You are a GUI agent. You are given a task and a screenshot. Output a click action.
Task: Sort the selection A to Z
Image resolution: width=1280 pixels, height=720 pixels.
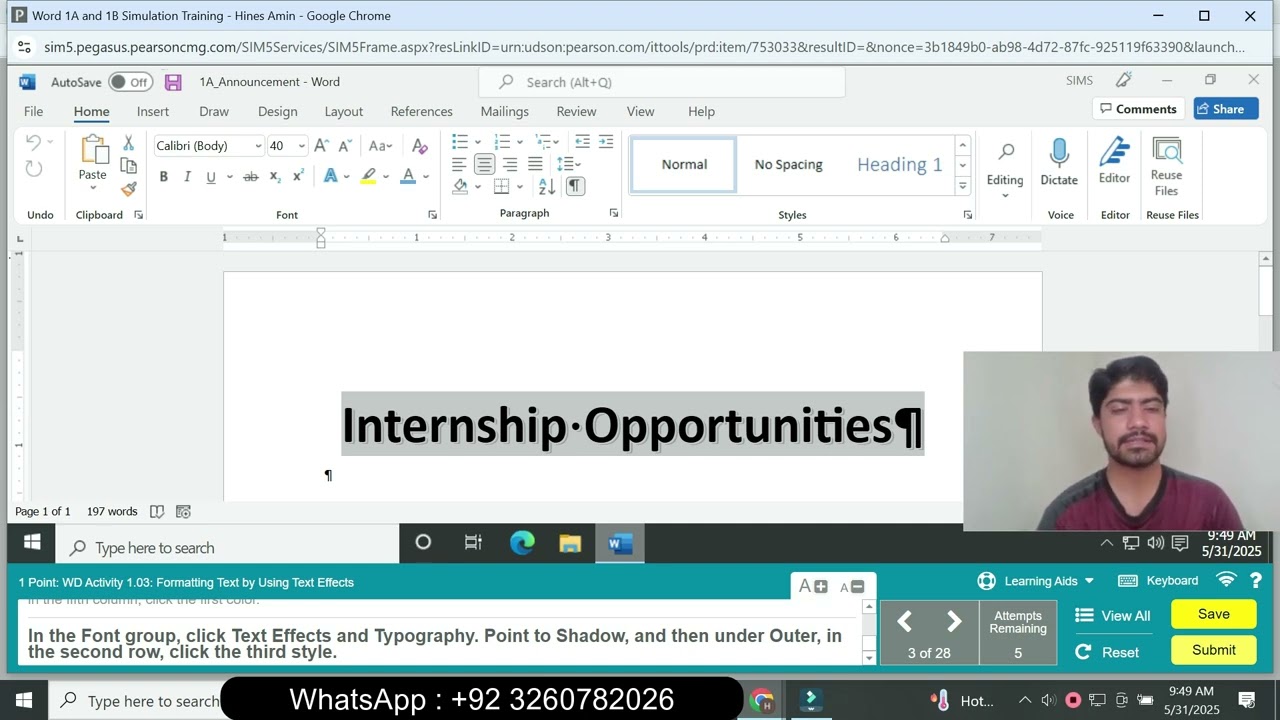(547, 186)
